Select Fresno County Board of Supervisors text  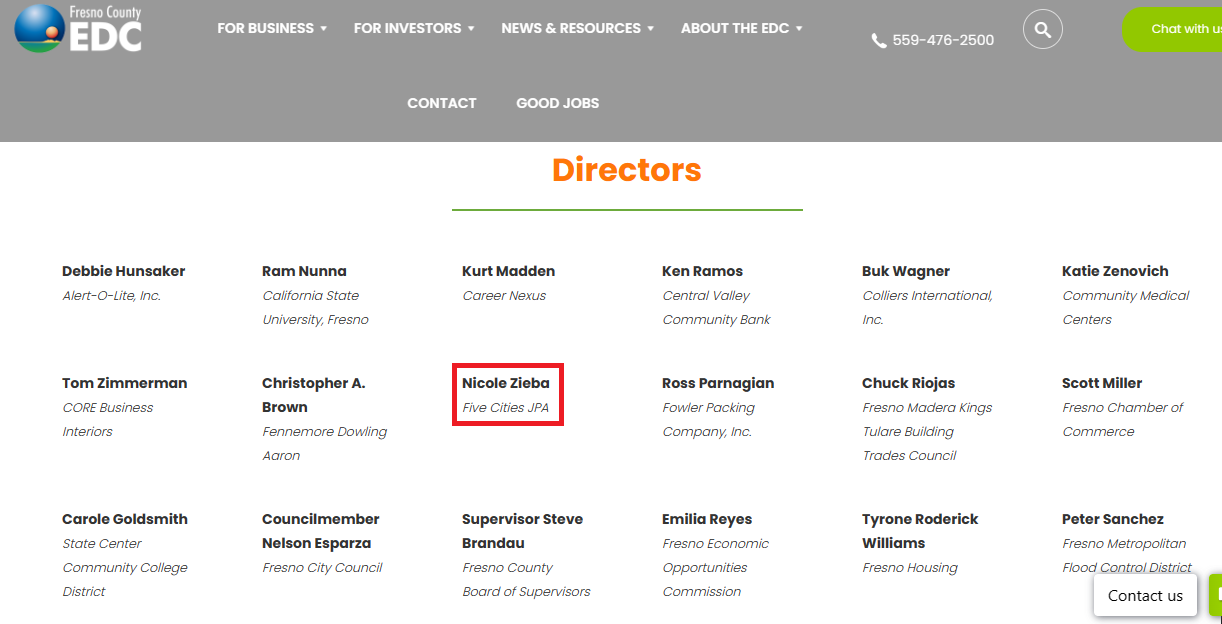(x=526, y=579)
